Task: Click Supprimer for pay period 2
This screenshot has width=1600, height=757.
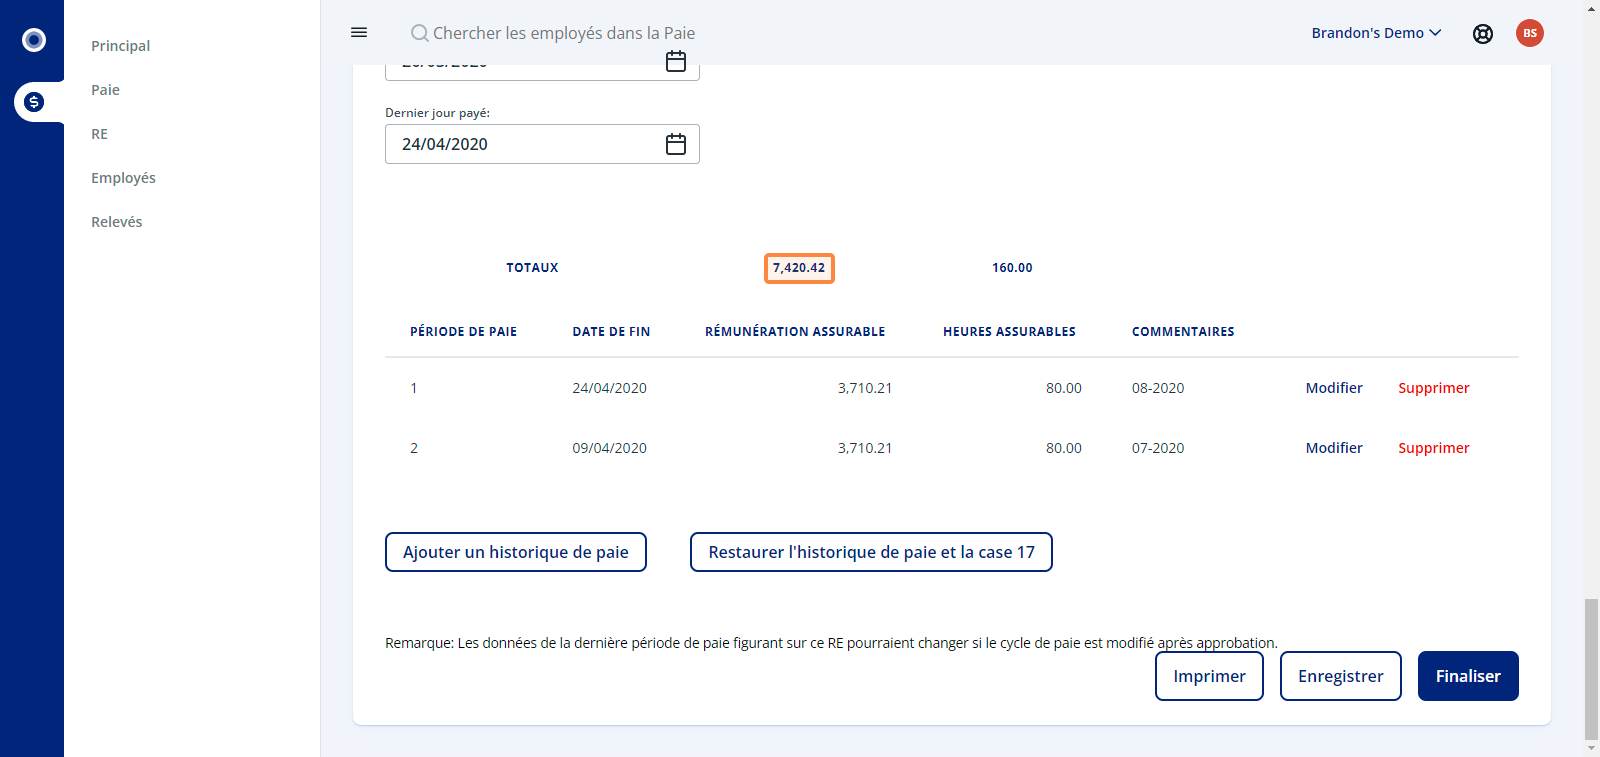Action: 1433,448
